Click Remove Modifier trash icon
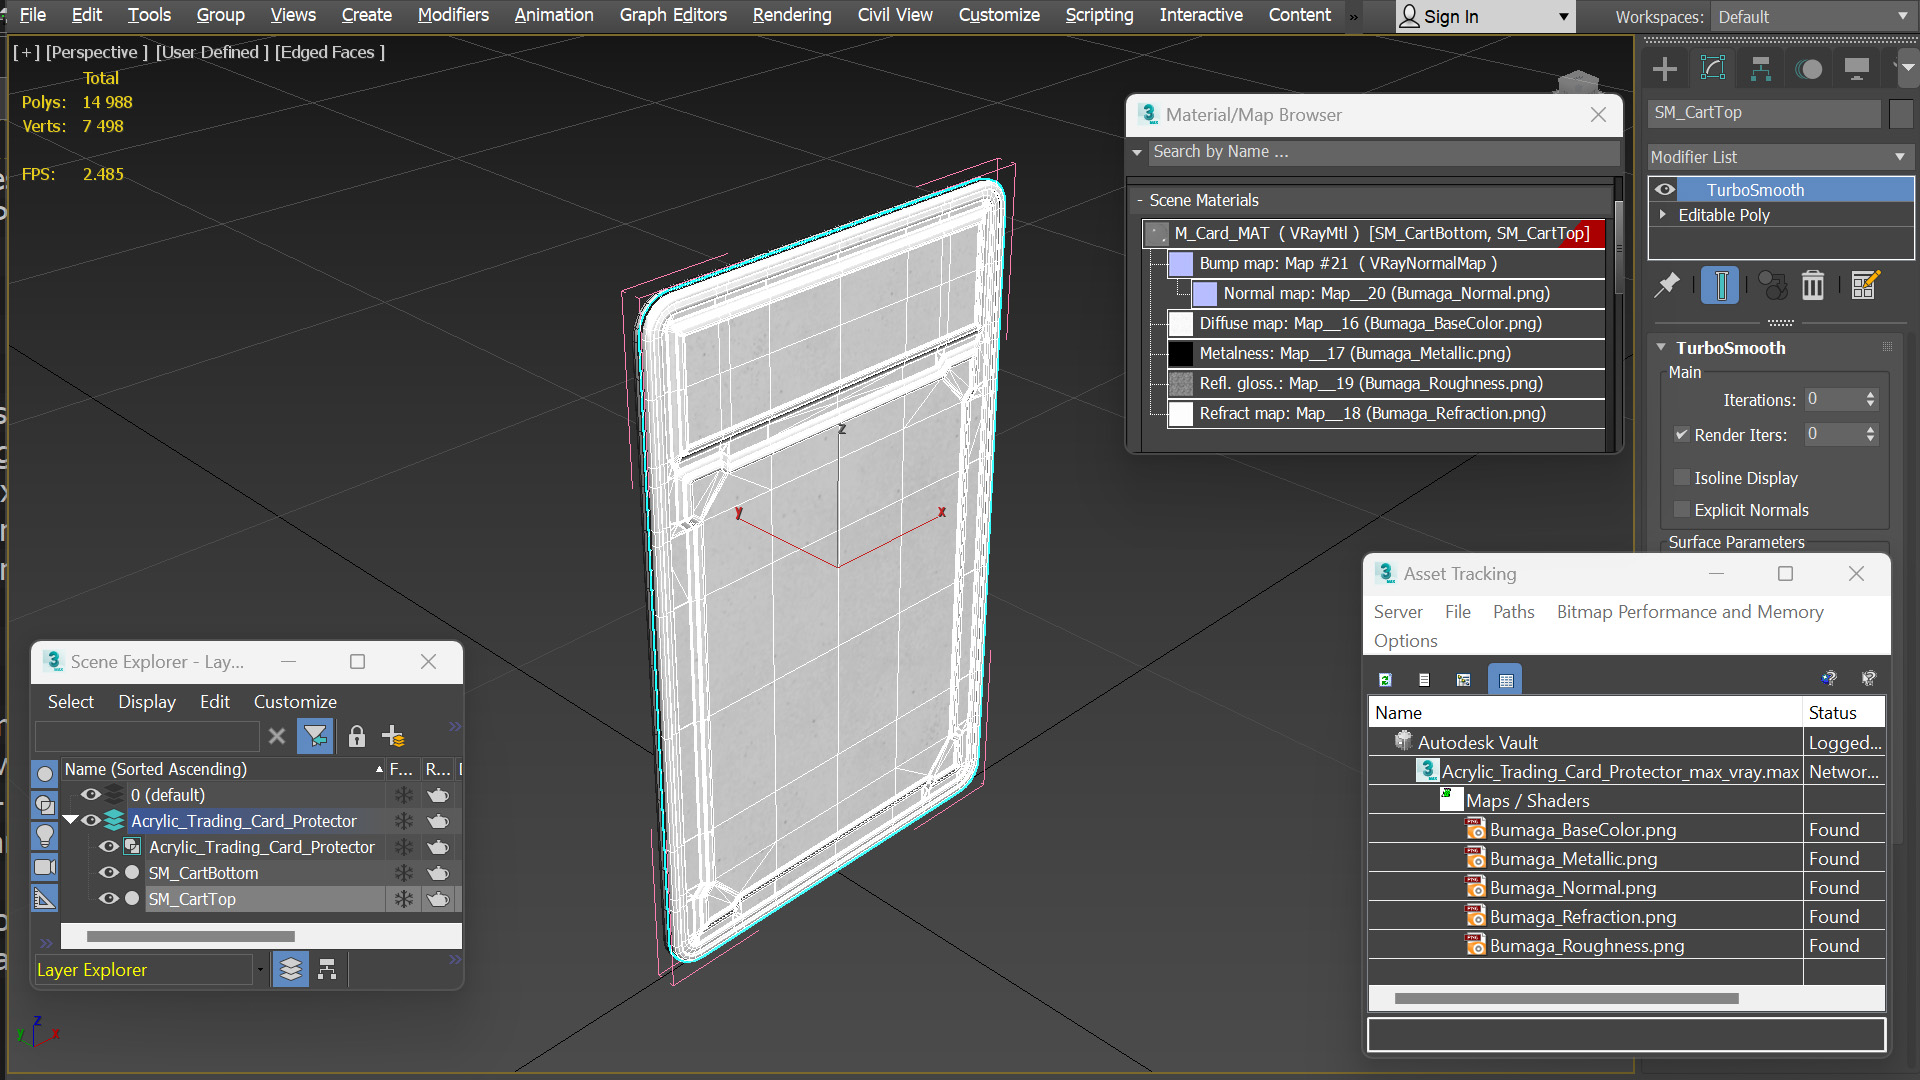This screenshot has width=1920, height=1080. pyautogui.click(x=1813, y=286)
